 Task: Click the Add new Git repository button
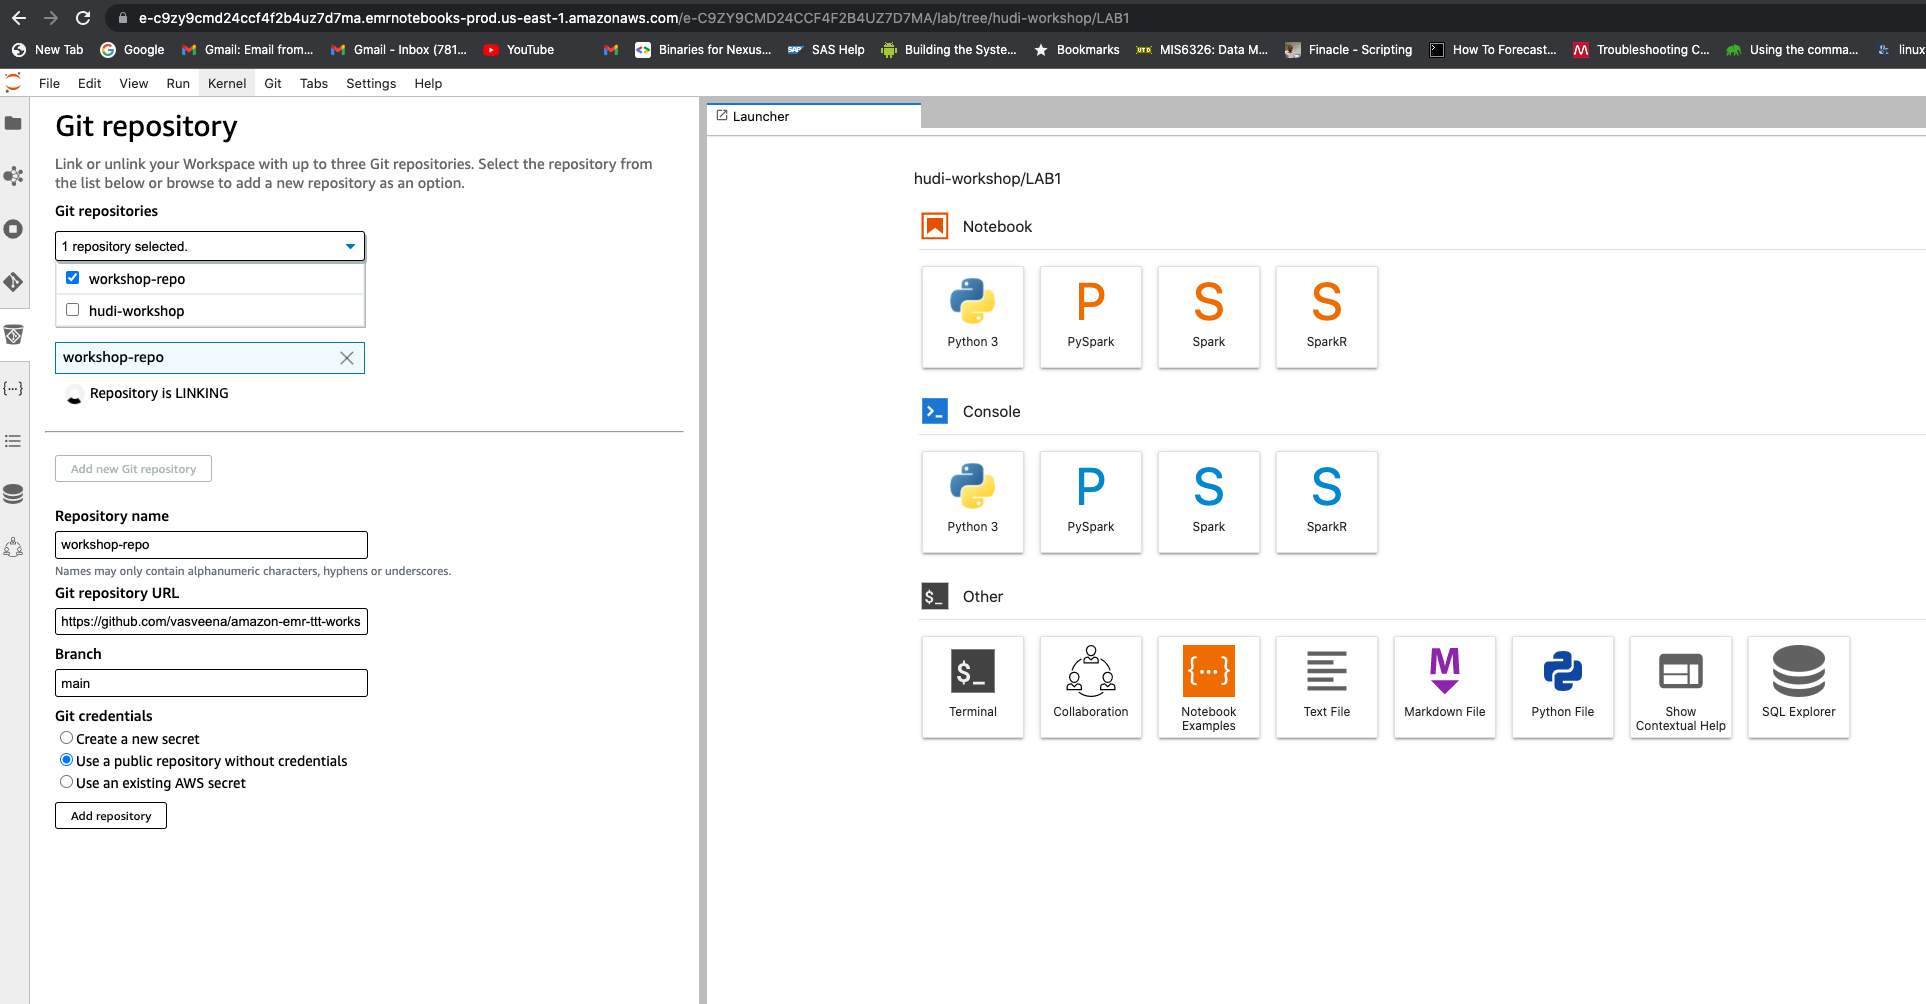click(133, 468)
